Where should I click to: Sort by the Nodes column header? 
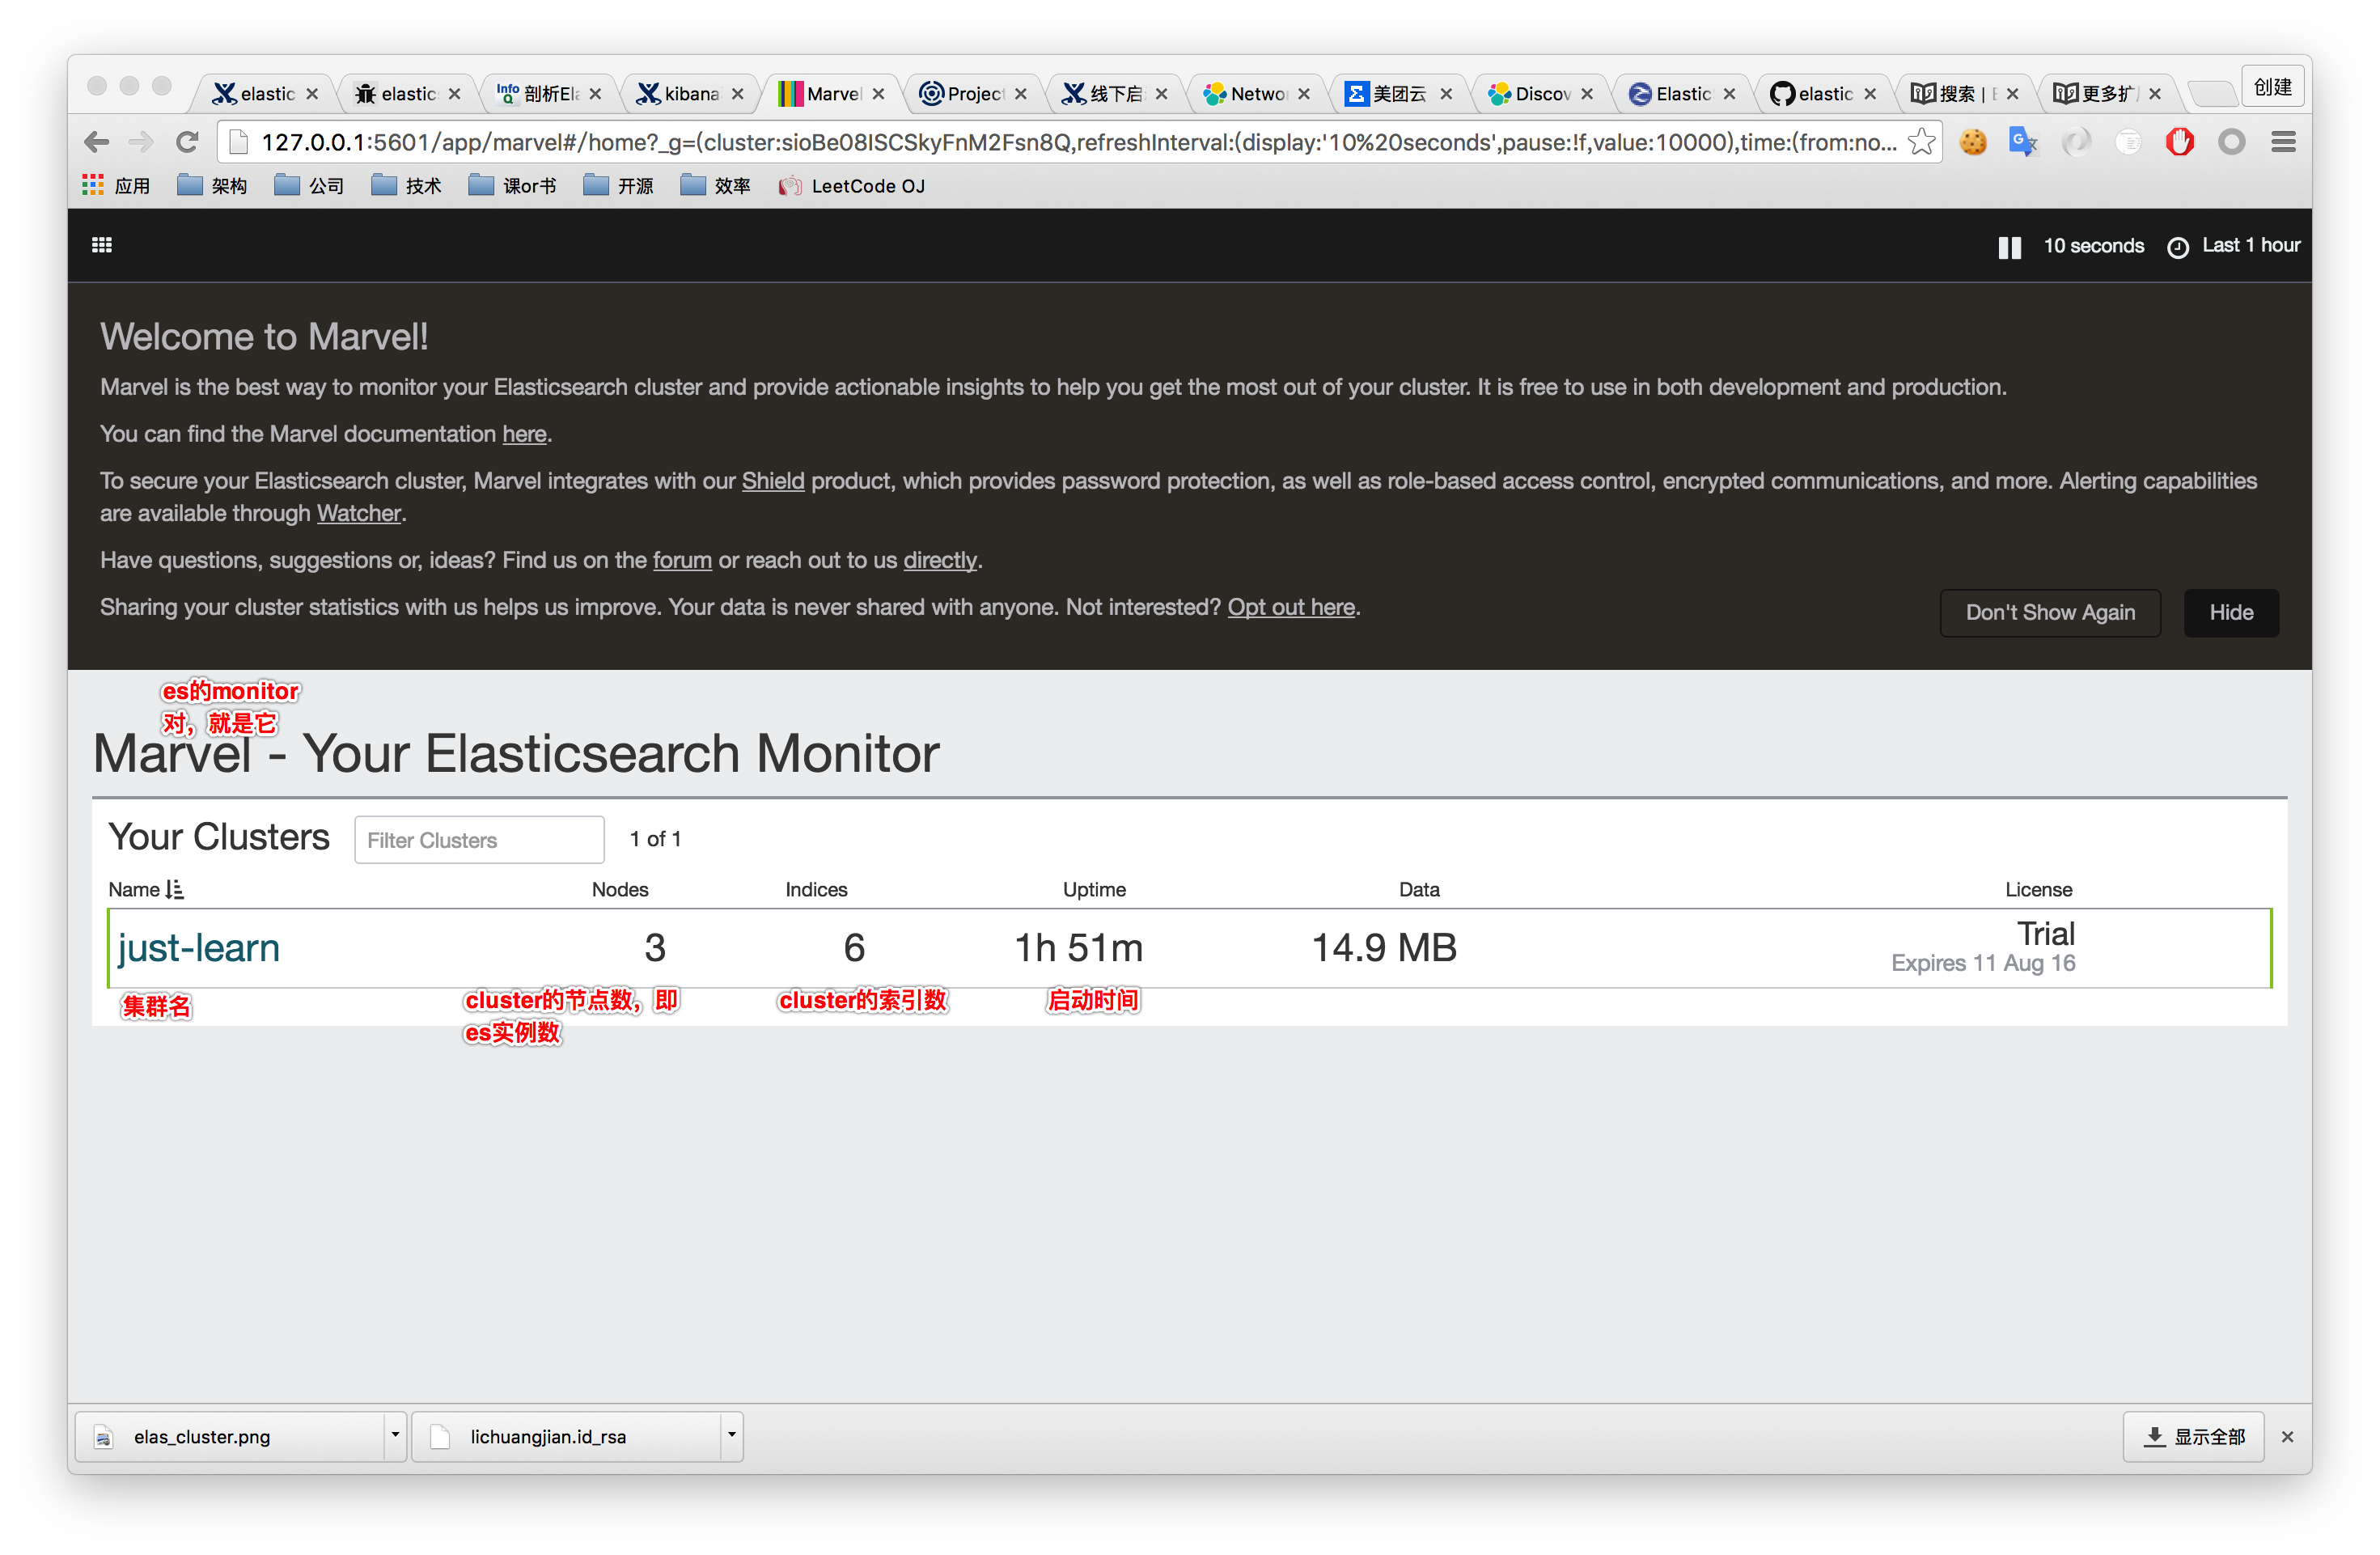coord(620,889)
